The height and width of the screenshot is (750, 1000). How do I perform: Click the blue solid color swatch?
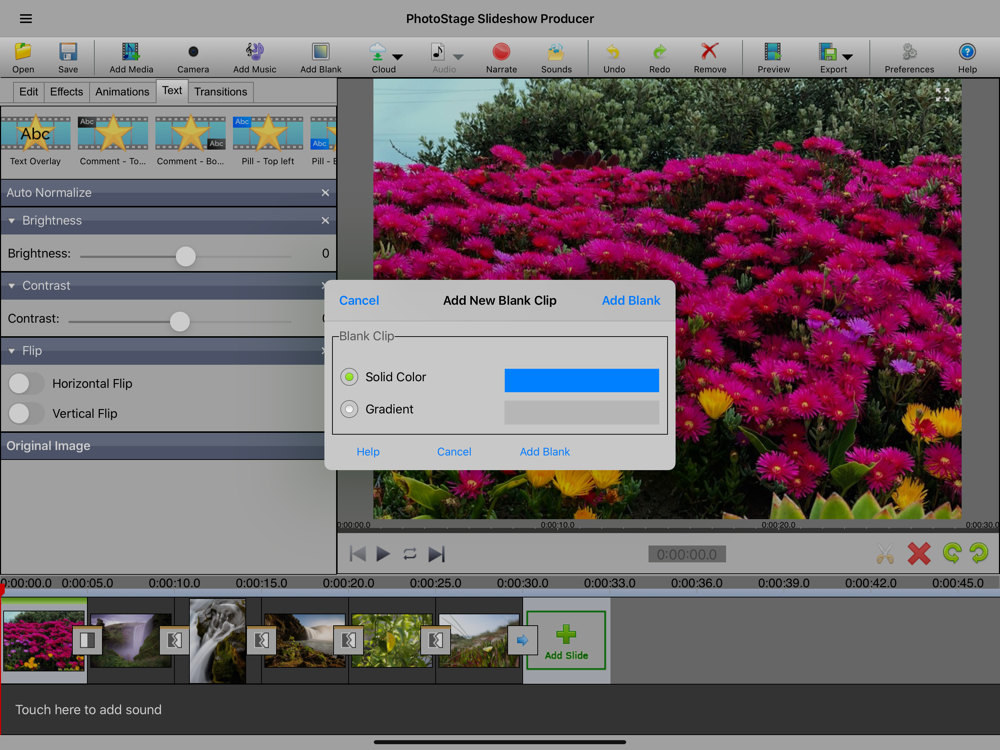pos(582,380)
